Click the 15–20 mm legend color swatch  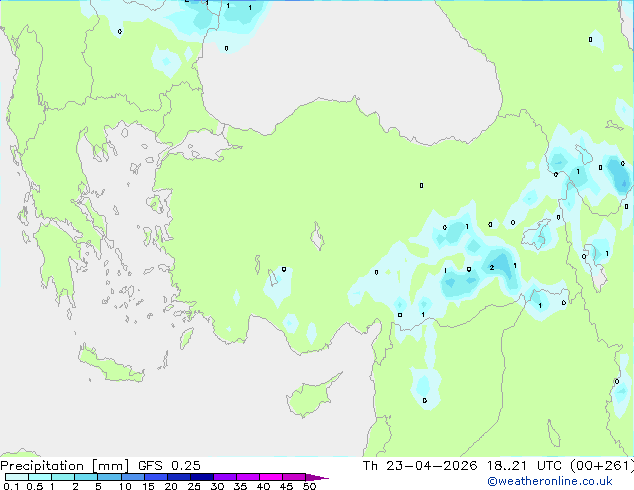[x=155, y=477]
